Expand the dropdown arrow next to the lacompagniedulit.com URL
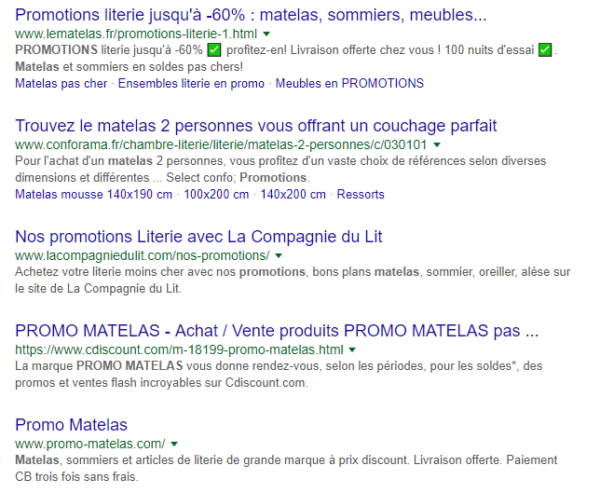The height and width of the screenshot is (493, 600). point(279,256)
